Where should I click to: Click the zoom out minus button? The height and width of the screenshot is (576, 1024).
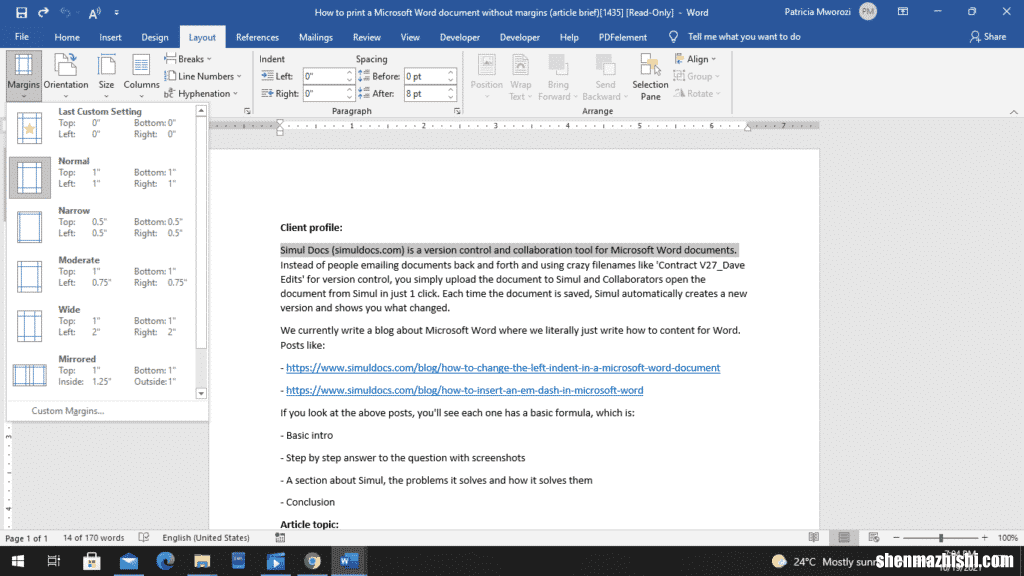click(x=896, y=537)
